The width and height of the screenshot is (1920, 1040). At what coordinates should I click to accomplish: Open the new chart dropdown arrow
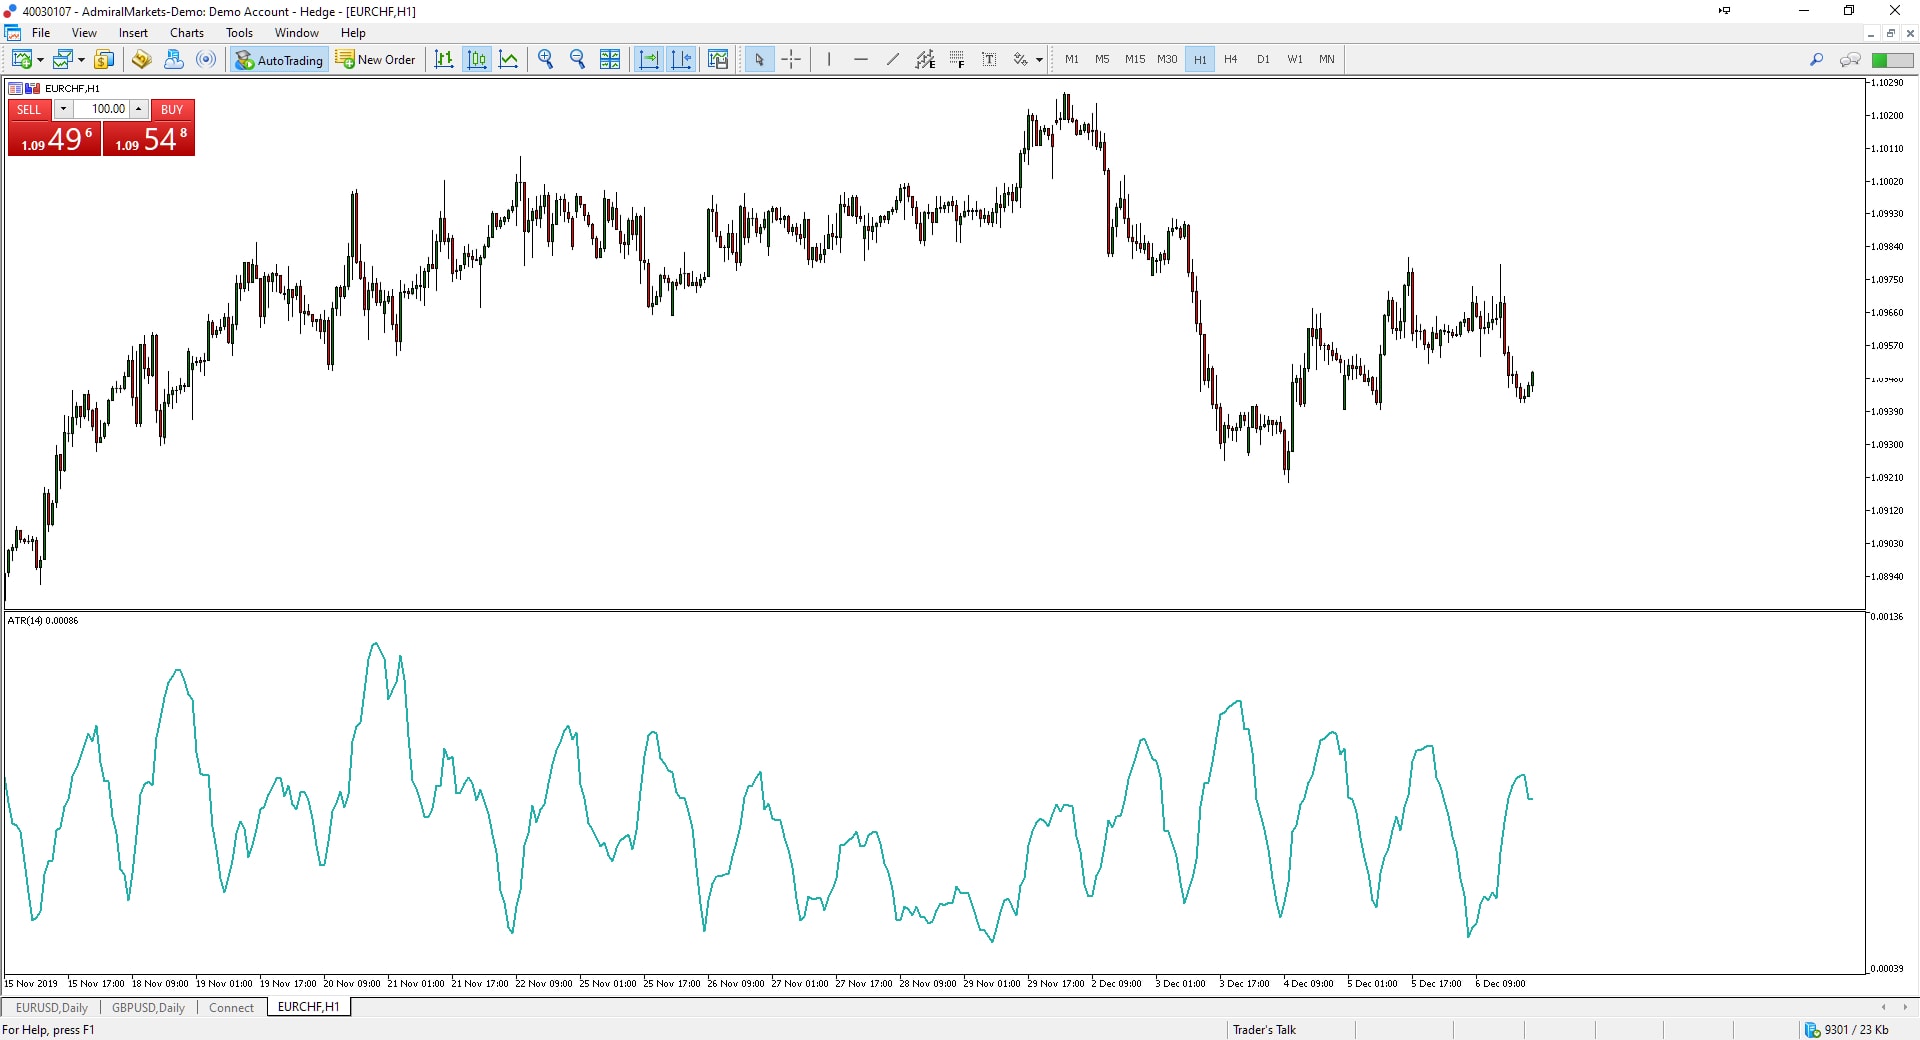(40, 60)
